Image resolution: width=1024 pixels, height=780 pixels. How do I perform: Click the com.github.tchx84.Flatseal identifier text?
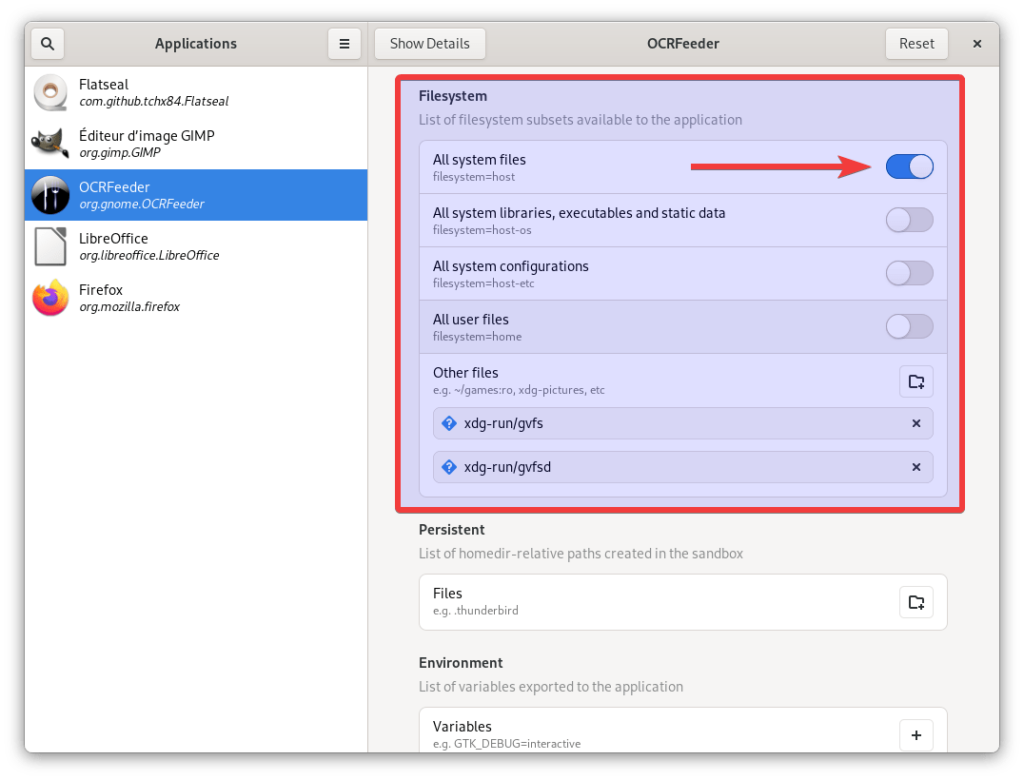153,102
